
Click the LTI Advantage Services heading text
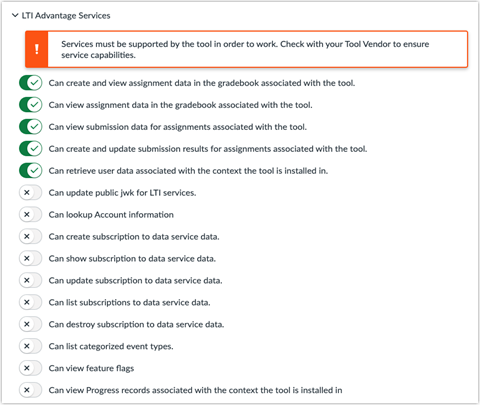click(66, 16)
